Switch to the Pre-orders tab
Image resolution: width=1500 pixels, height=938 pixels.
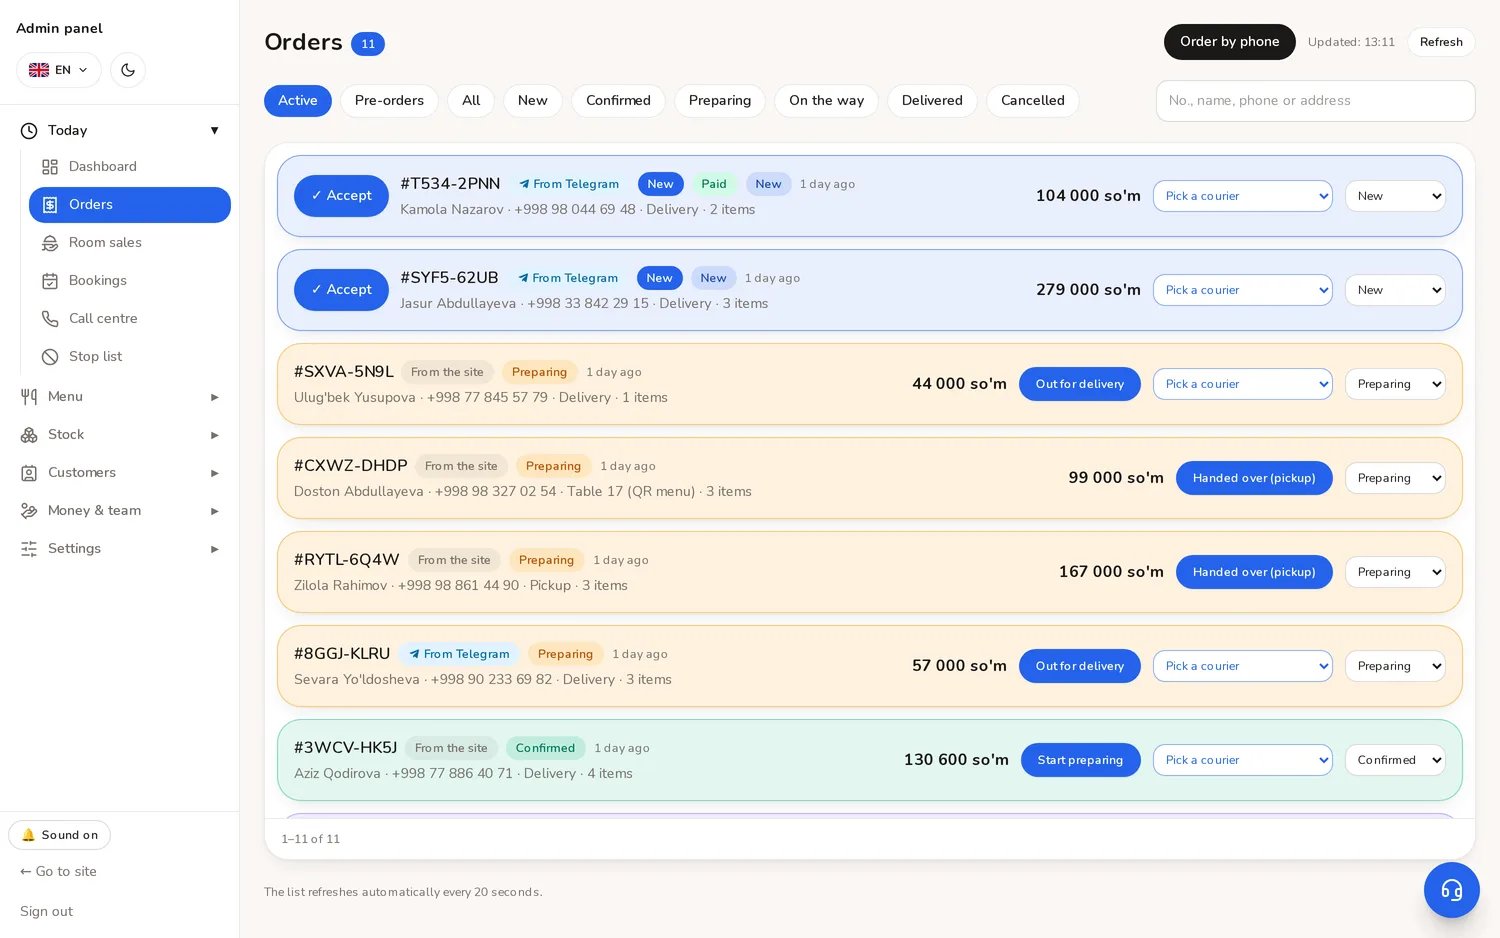389,101
